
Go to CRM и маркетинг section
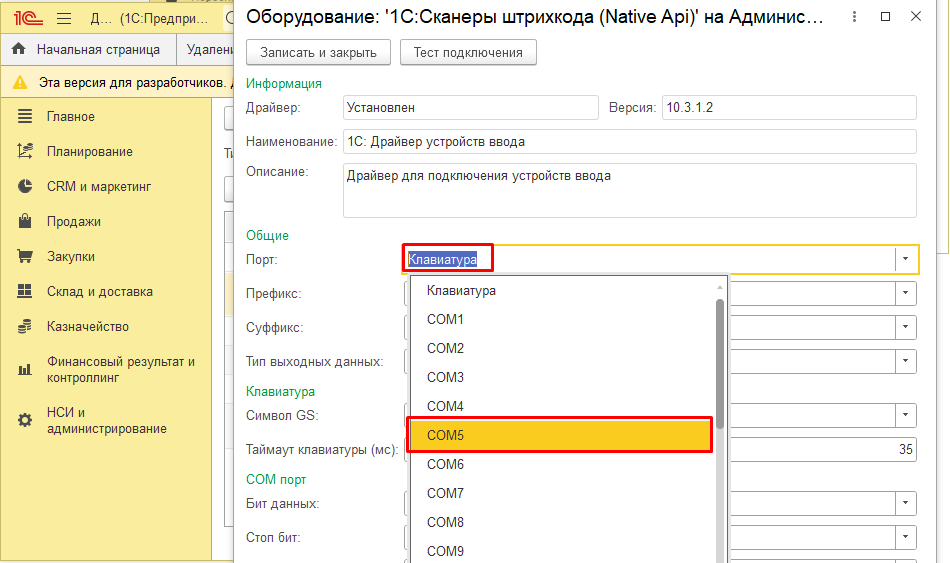tap(98, 187)
